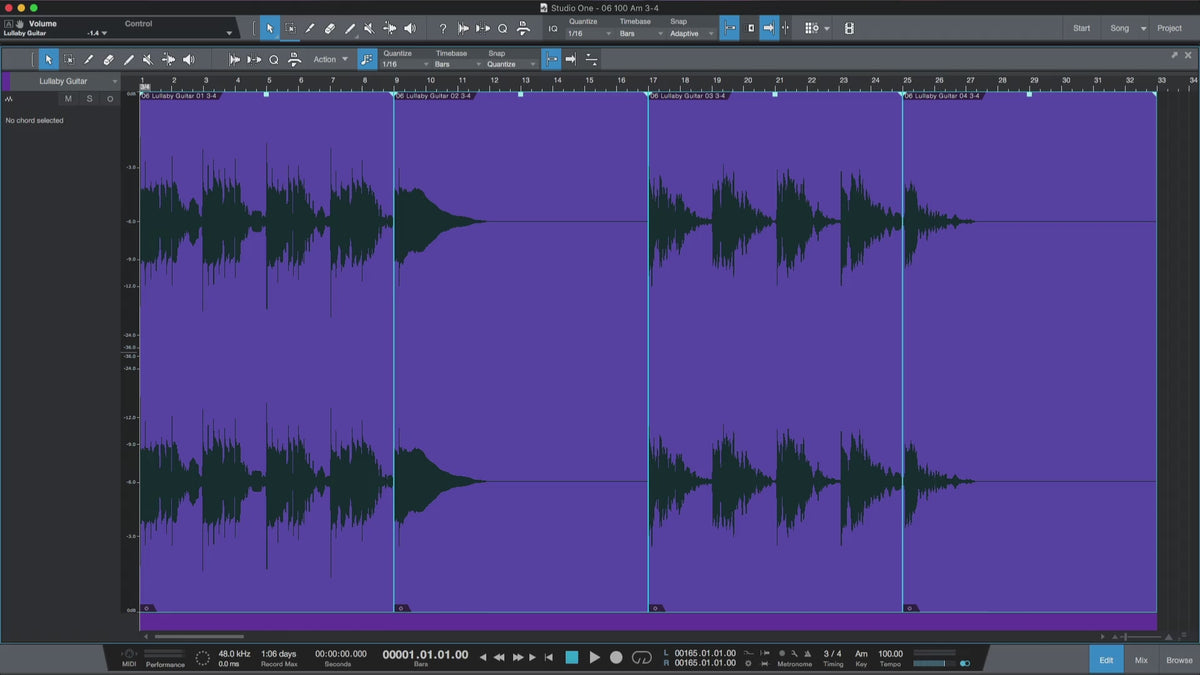Viewport: 1200px width, 675px height.
Task: Switch to the Mix view
Action: 1141,660
